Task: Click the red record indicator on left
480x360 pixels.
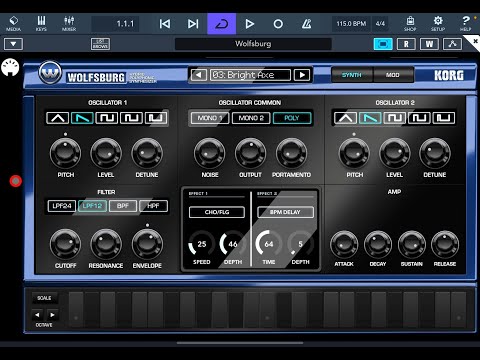Action: click(16, 181)
